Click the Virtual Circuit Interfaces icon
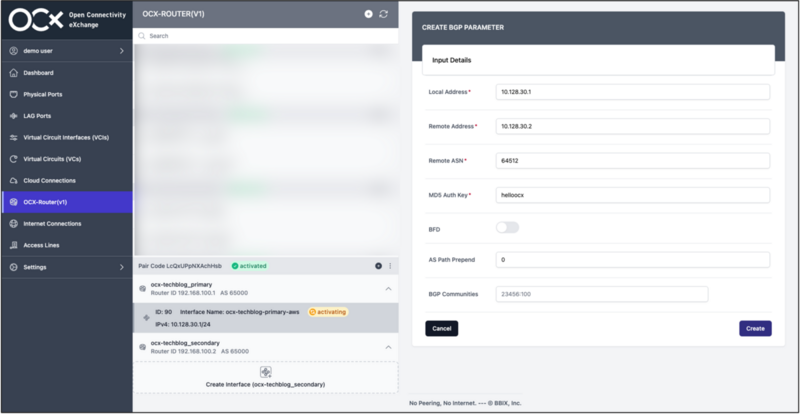 14,138
